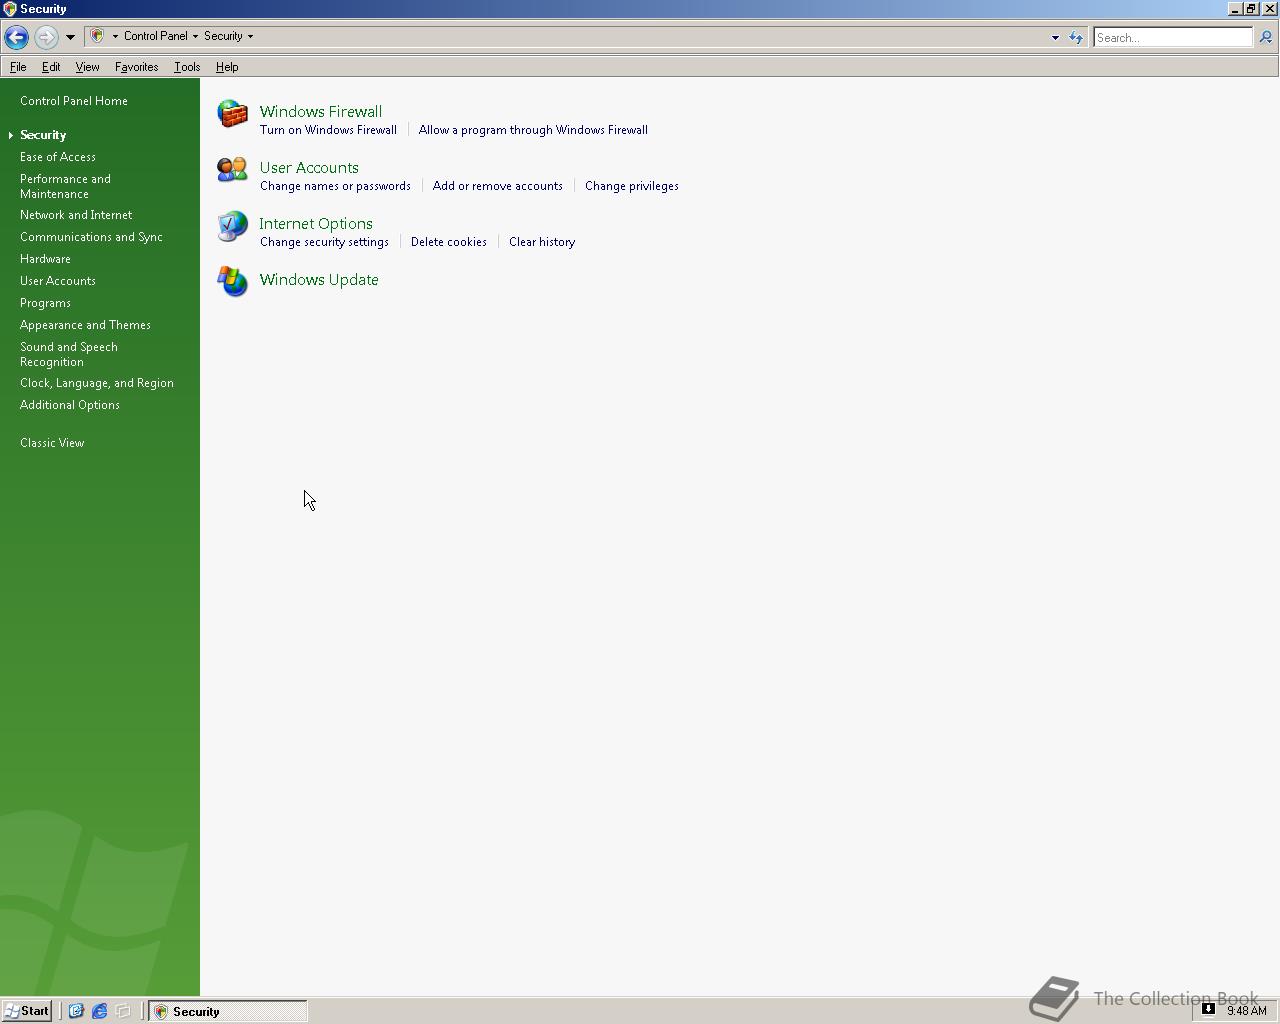This screenshot has height=1024, width=1280.
Task: Click the system tray notification icon
Action: (x=1208, y=1009)
